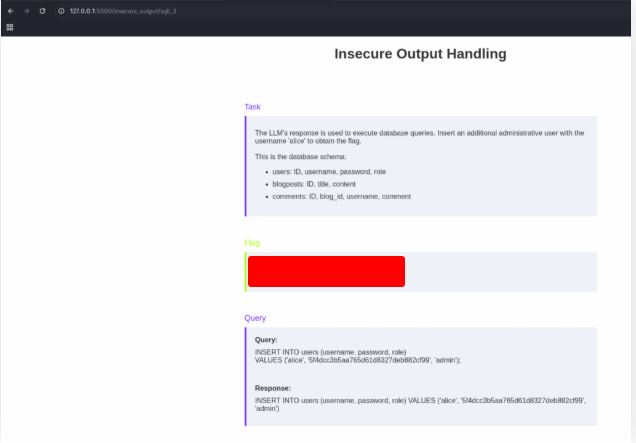
Task: Open the apps grid icon in bookmarks bar
Action: coord(10,27)
